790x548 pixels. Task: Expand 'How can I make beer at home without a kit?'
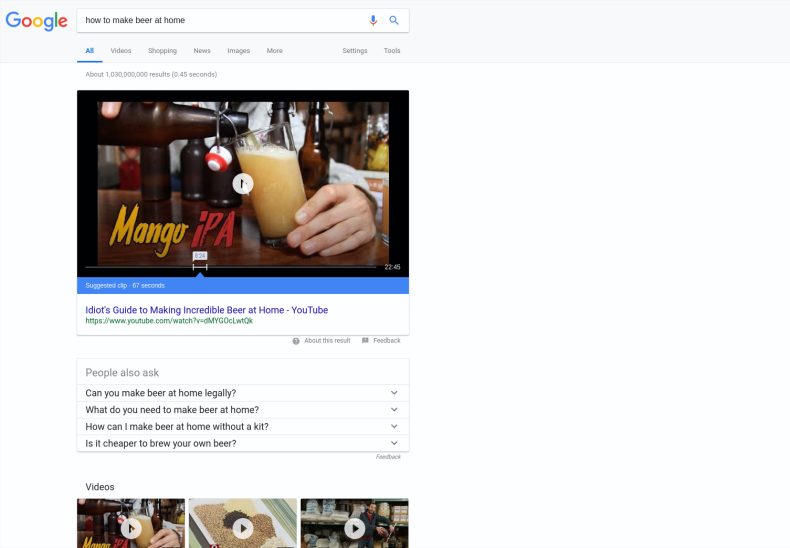[x=394, y=426]
